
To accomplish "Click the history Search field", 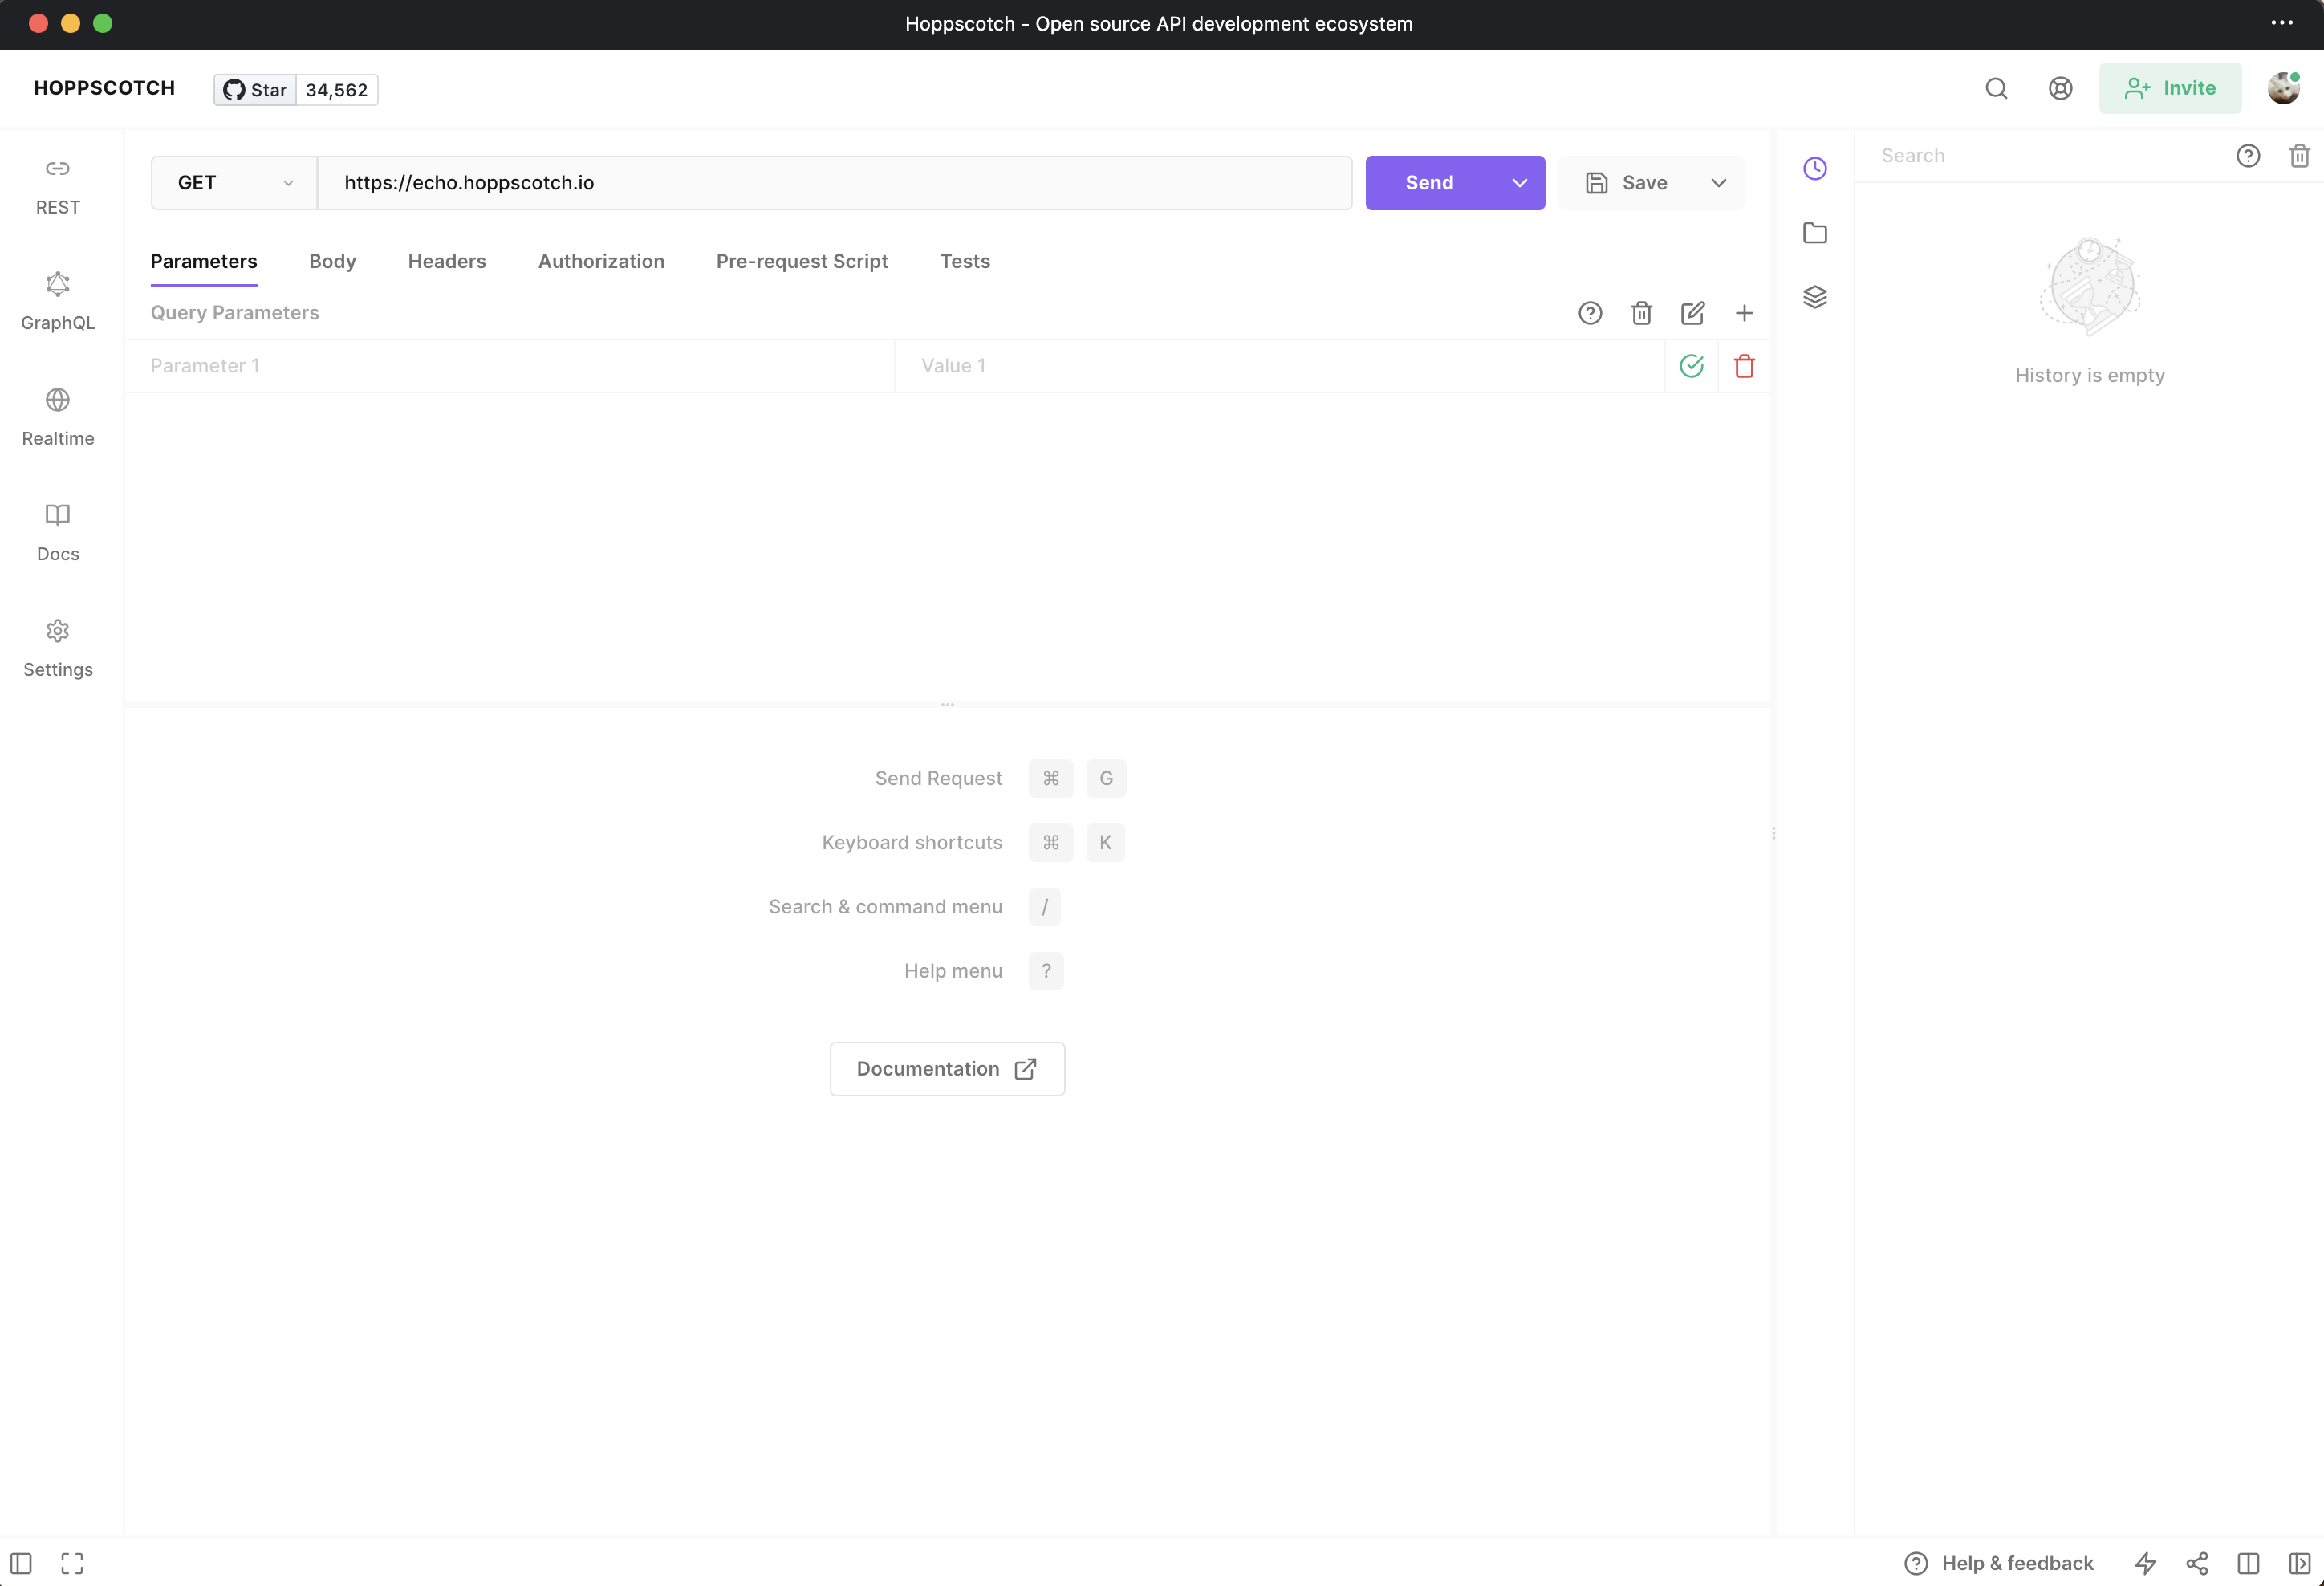I will click(2040, 156).
